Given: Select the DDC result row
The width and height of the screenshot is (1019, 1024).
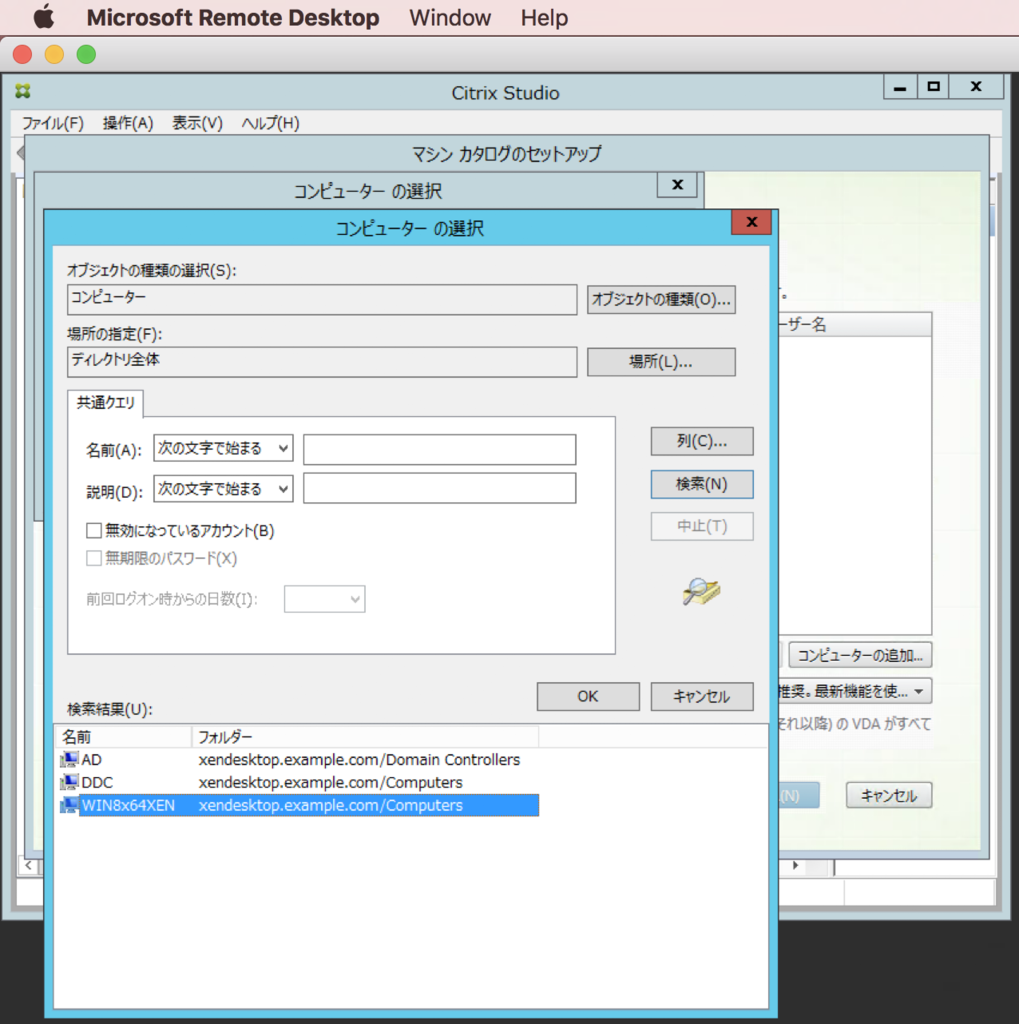Looking at the screenshot, I should click(299, 782).
